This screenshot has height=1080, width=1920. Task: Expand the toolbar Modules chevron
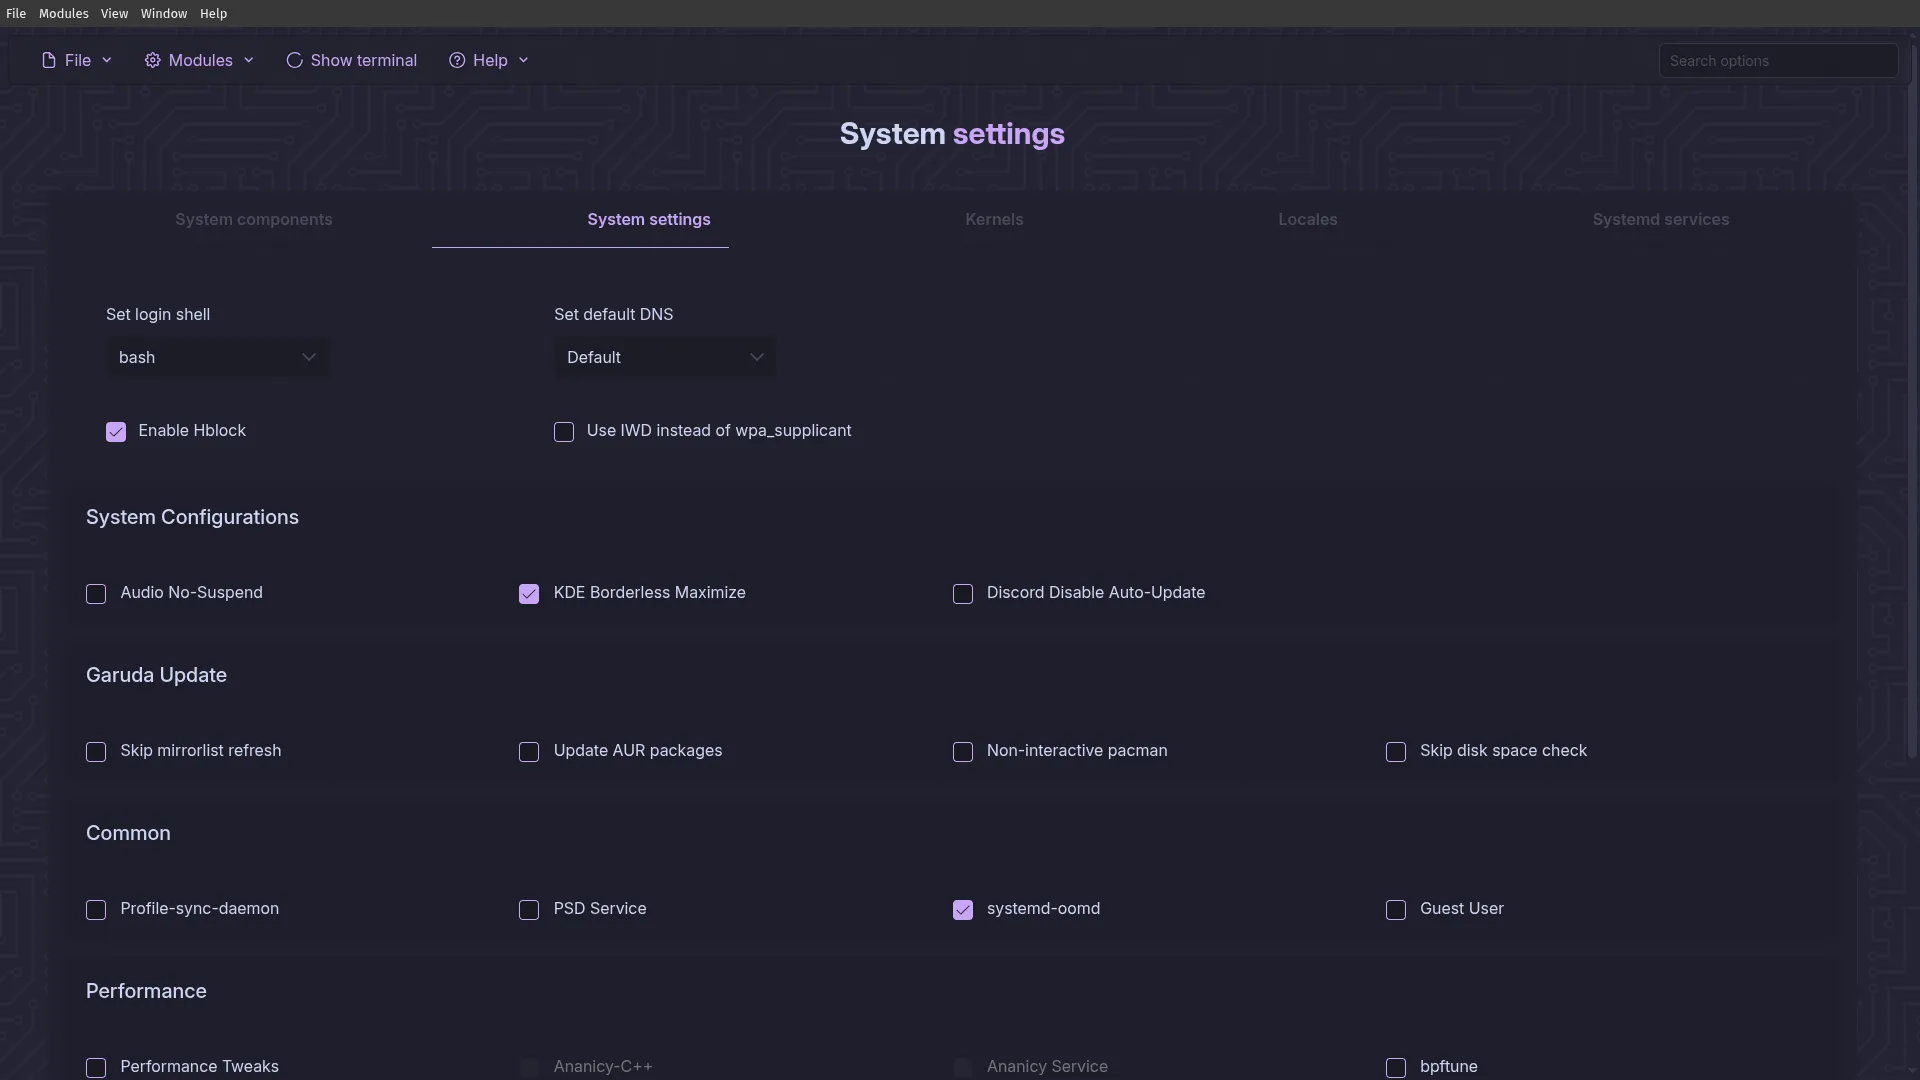(249, 60)
